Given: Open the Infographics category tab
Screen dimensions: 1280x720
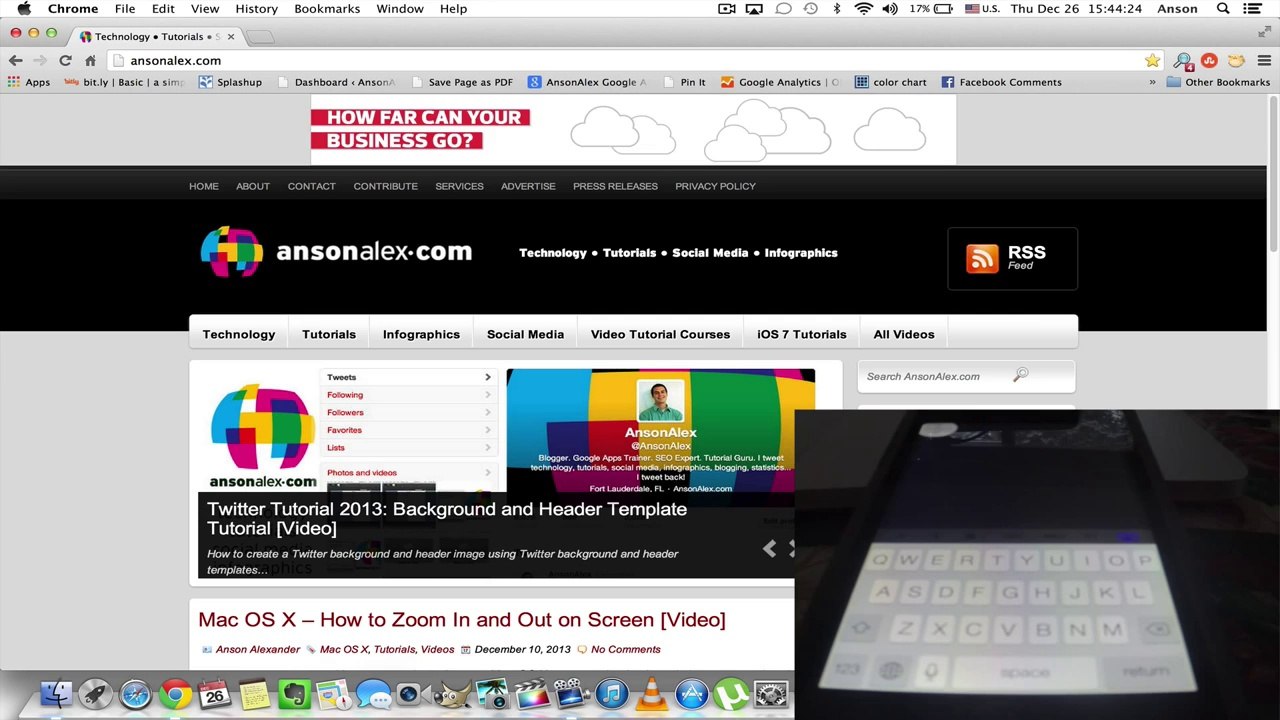Looking at the screenshot, I should tap(421, 334).
